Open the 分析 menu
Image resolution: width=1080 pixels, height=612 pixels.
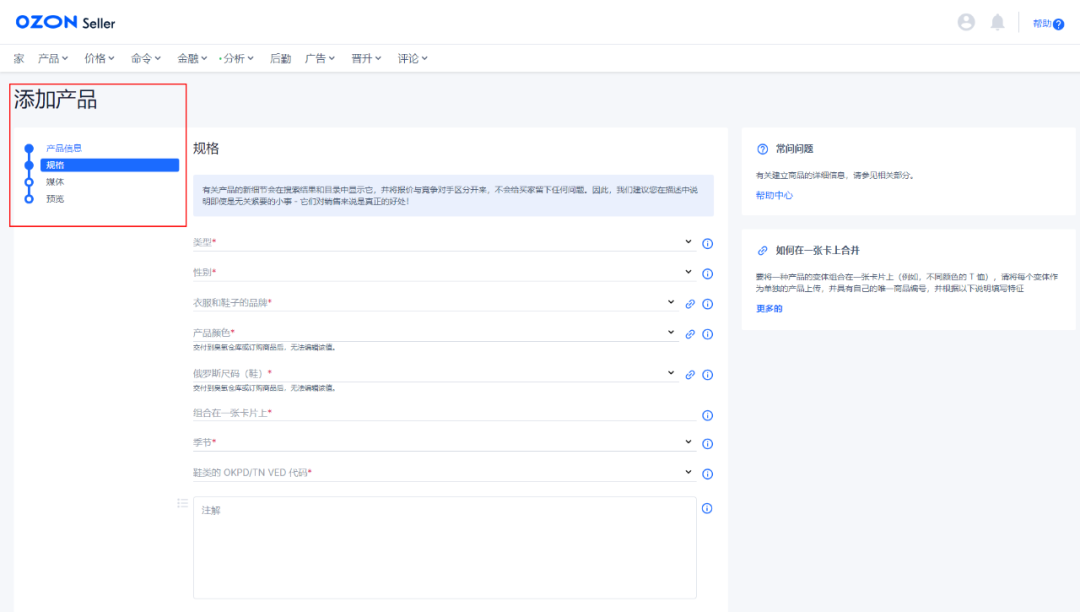tap(238, 58)
